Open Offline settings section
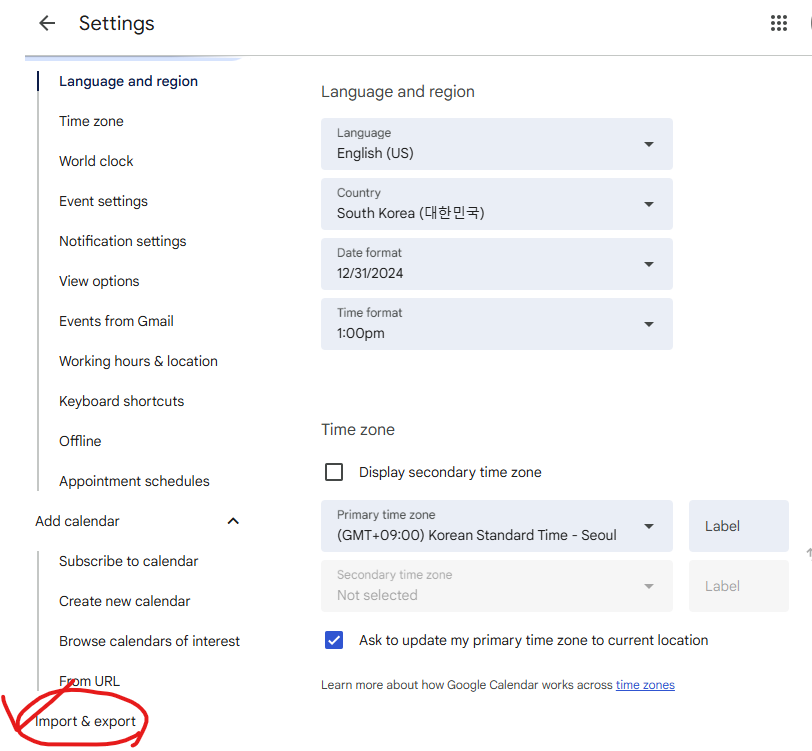This screenshot has height=751, width=812. tap(80, 441)
